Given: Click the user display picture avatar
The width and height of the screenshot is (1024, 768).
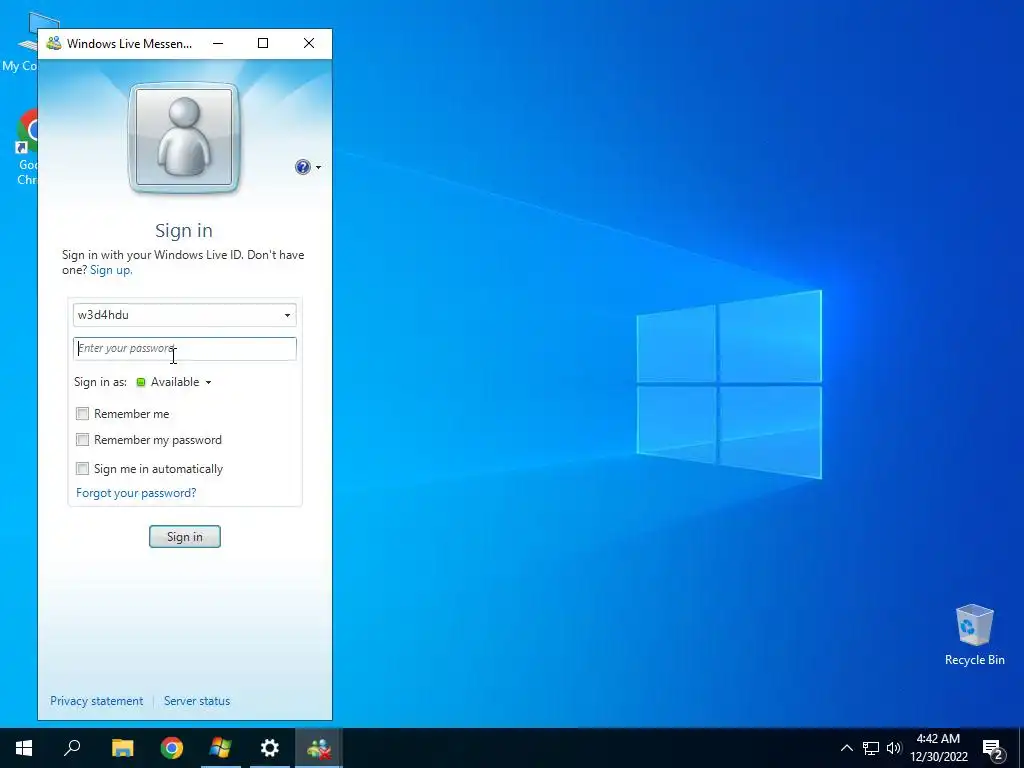Looking at the screenshot, I should [x=184, y=138].
